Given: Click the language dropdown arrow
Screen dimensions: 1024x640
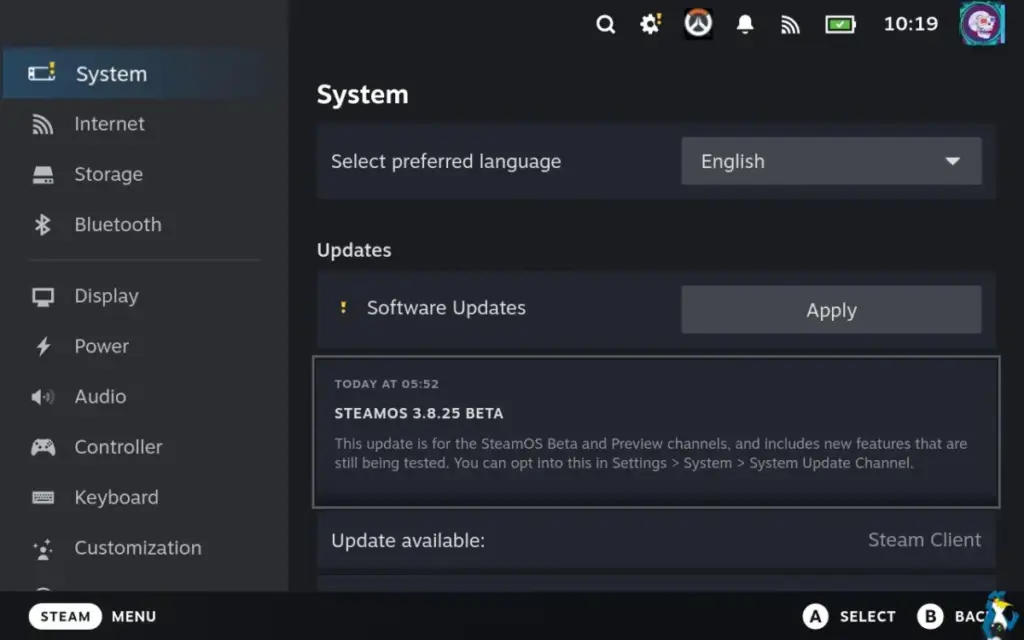Looking at the screenshot, I should coord(953,161).
